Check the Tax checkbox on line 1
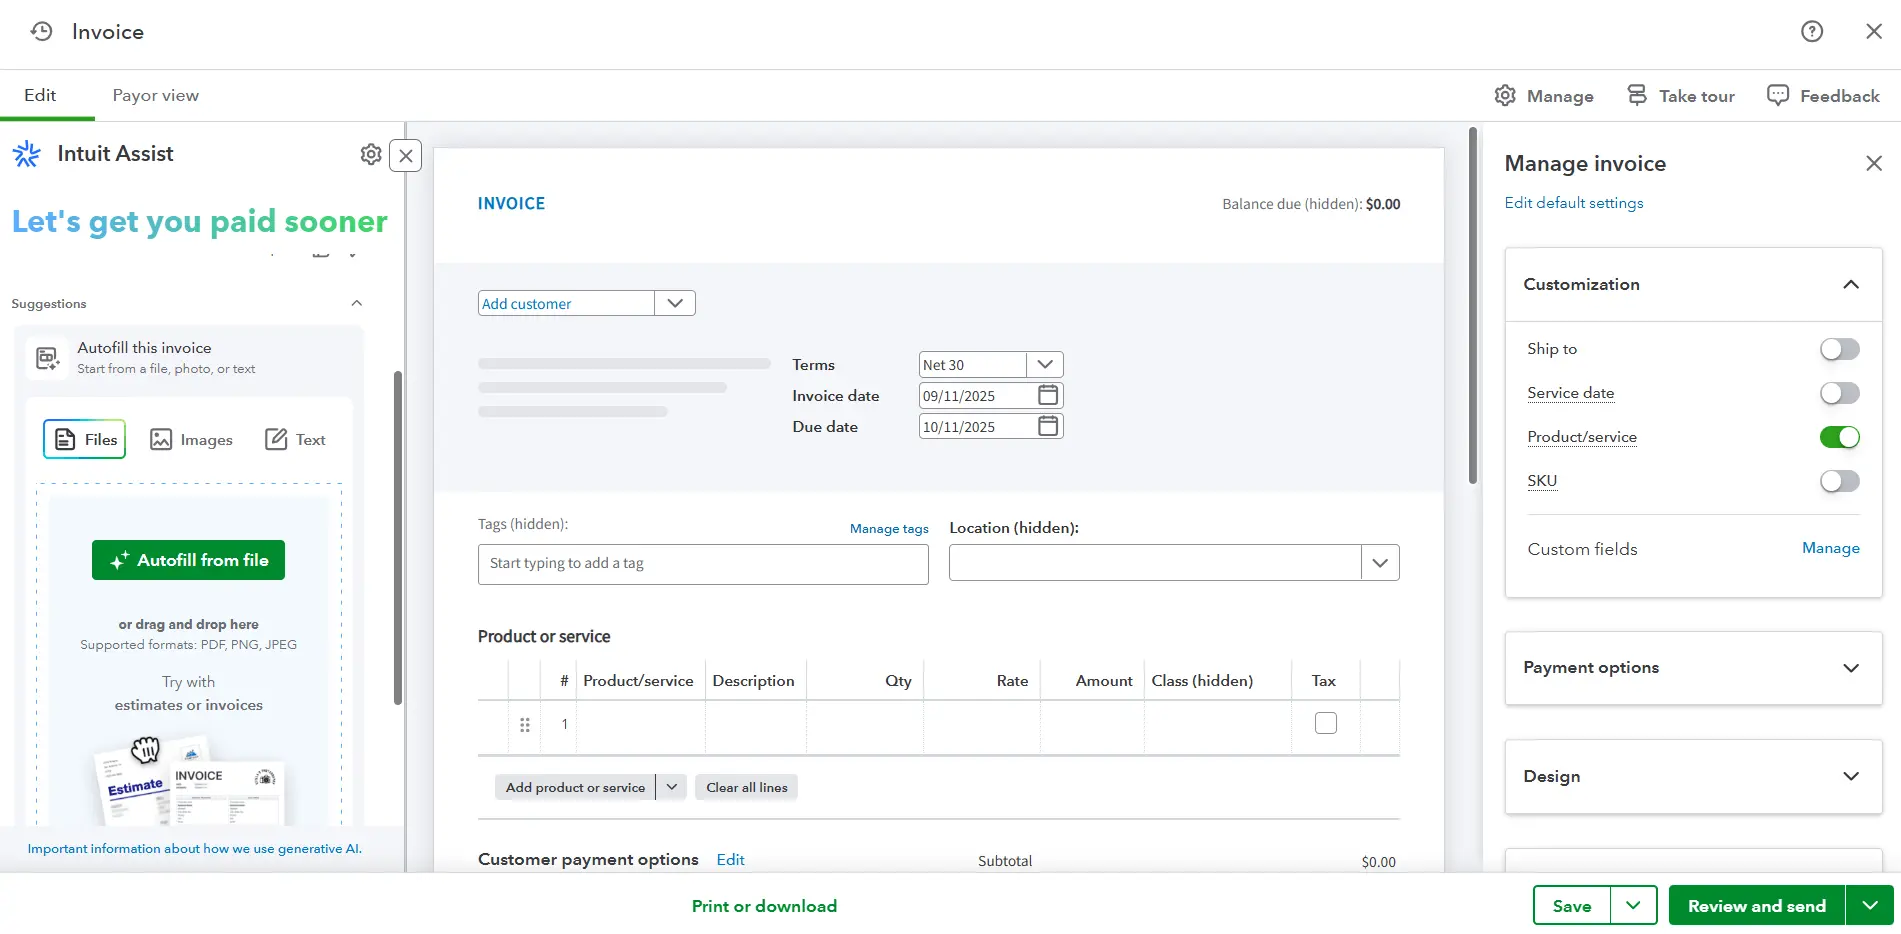The width and height of the screenshot is (1901, 934). click(1326, 722)
